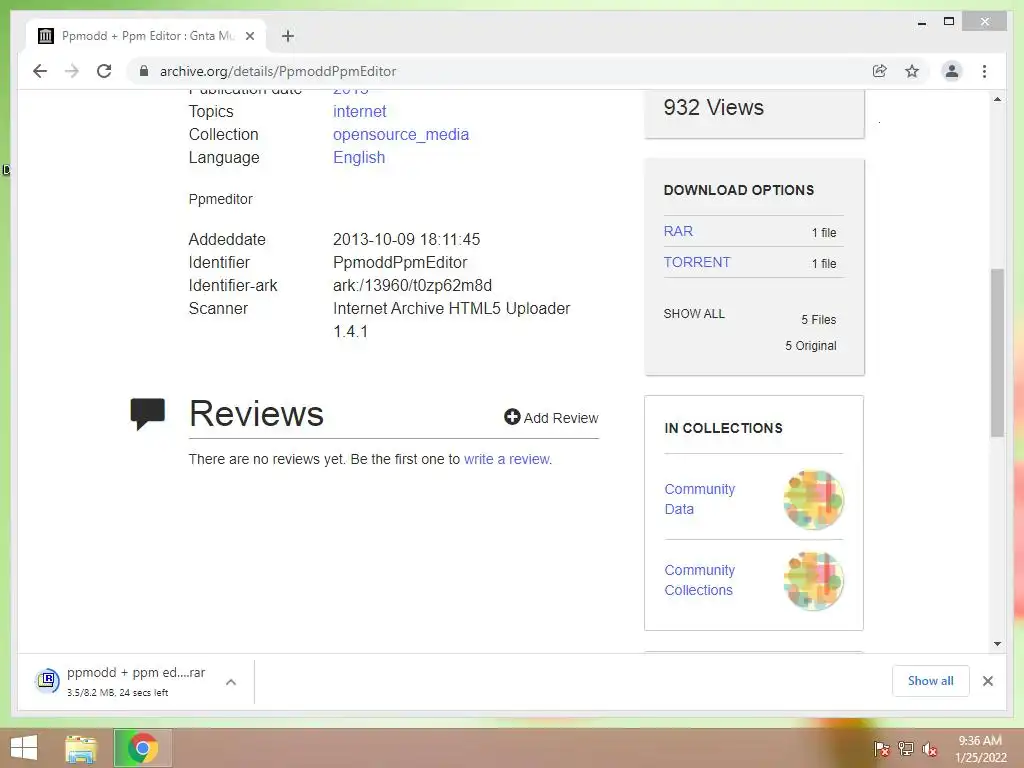Click the muted volume tray icon
Screen dimensions: 1024x768
pyautogui.click(x=929, y=748)
